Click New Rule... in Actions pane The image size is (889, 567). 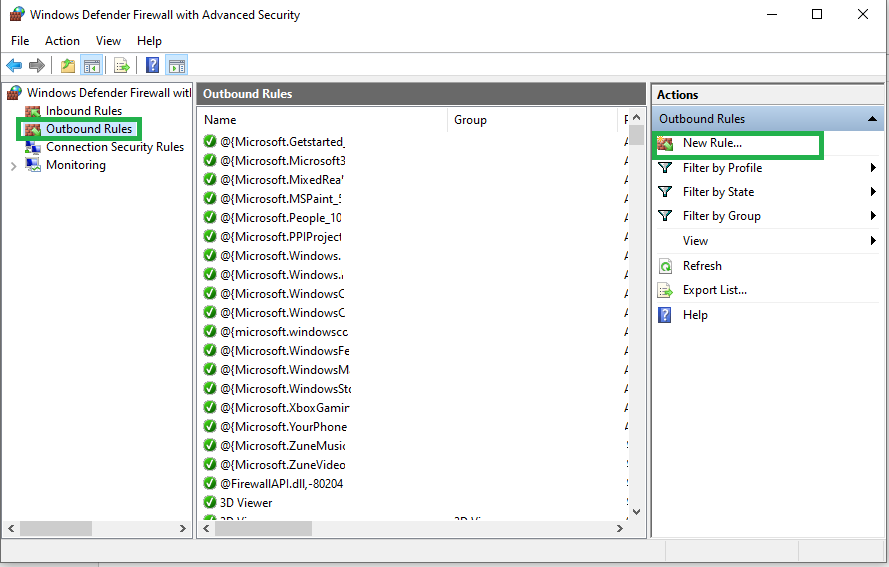click(x=712, y=143)
